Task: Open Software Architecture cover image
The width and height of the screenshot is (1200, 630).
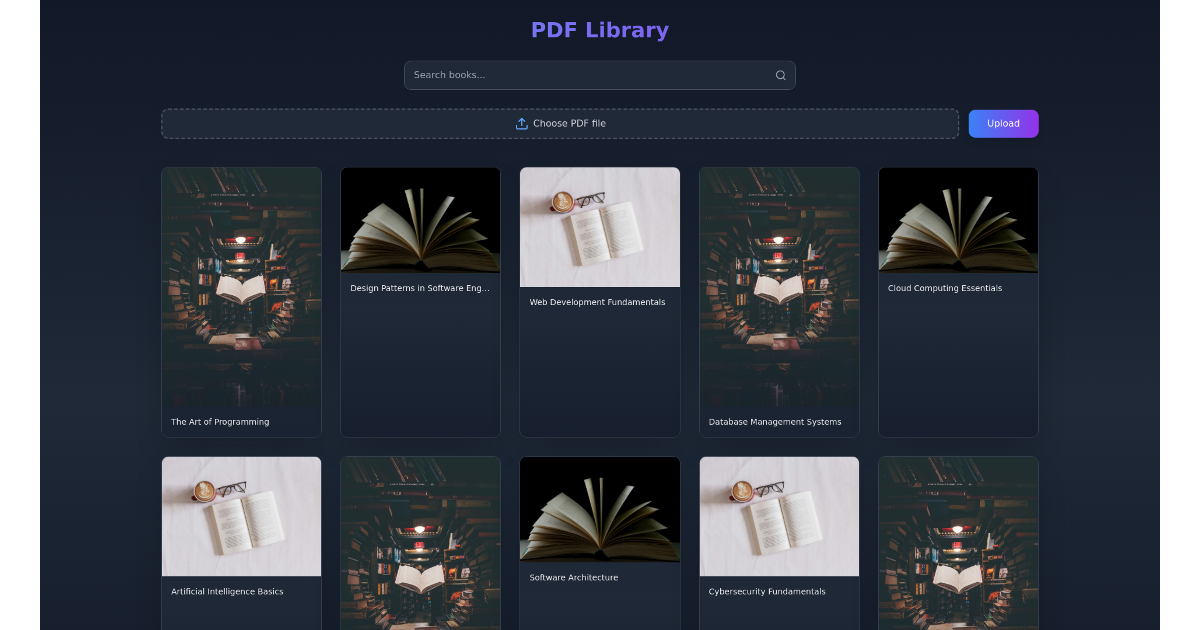Action: (x=600, y=509)
